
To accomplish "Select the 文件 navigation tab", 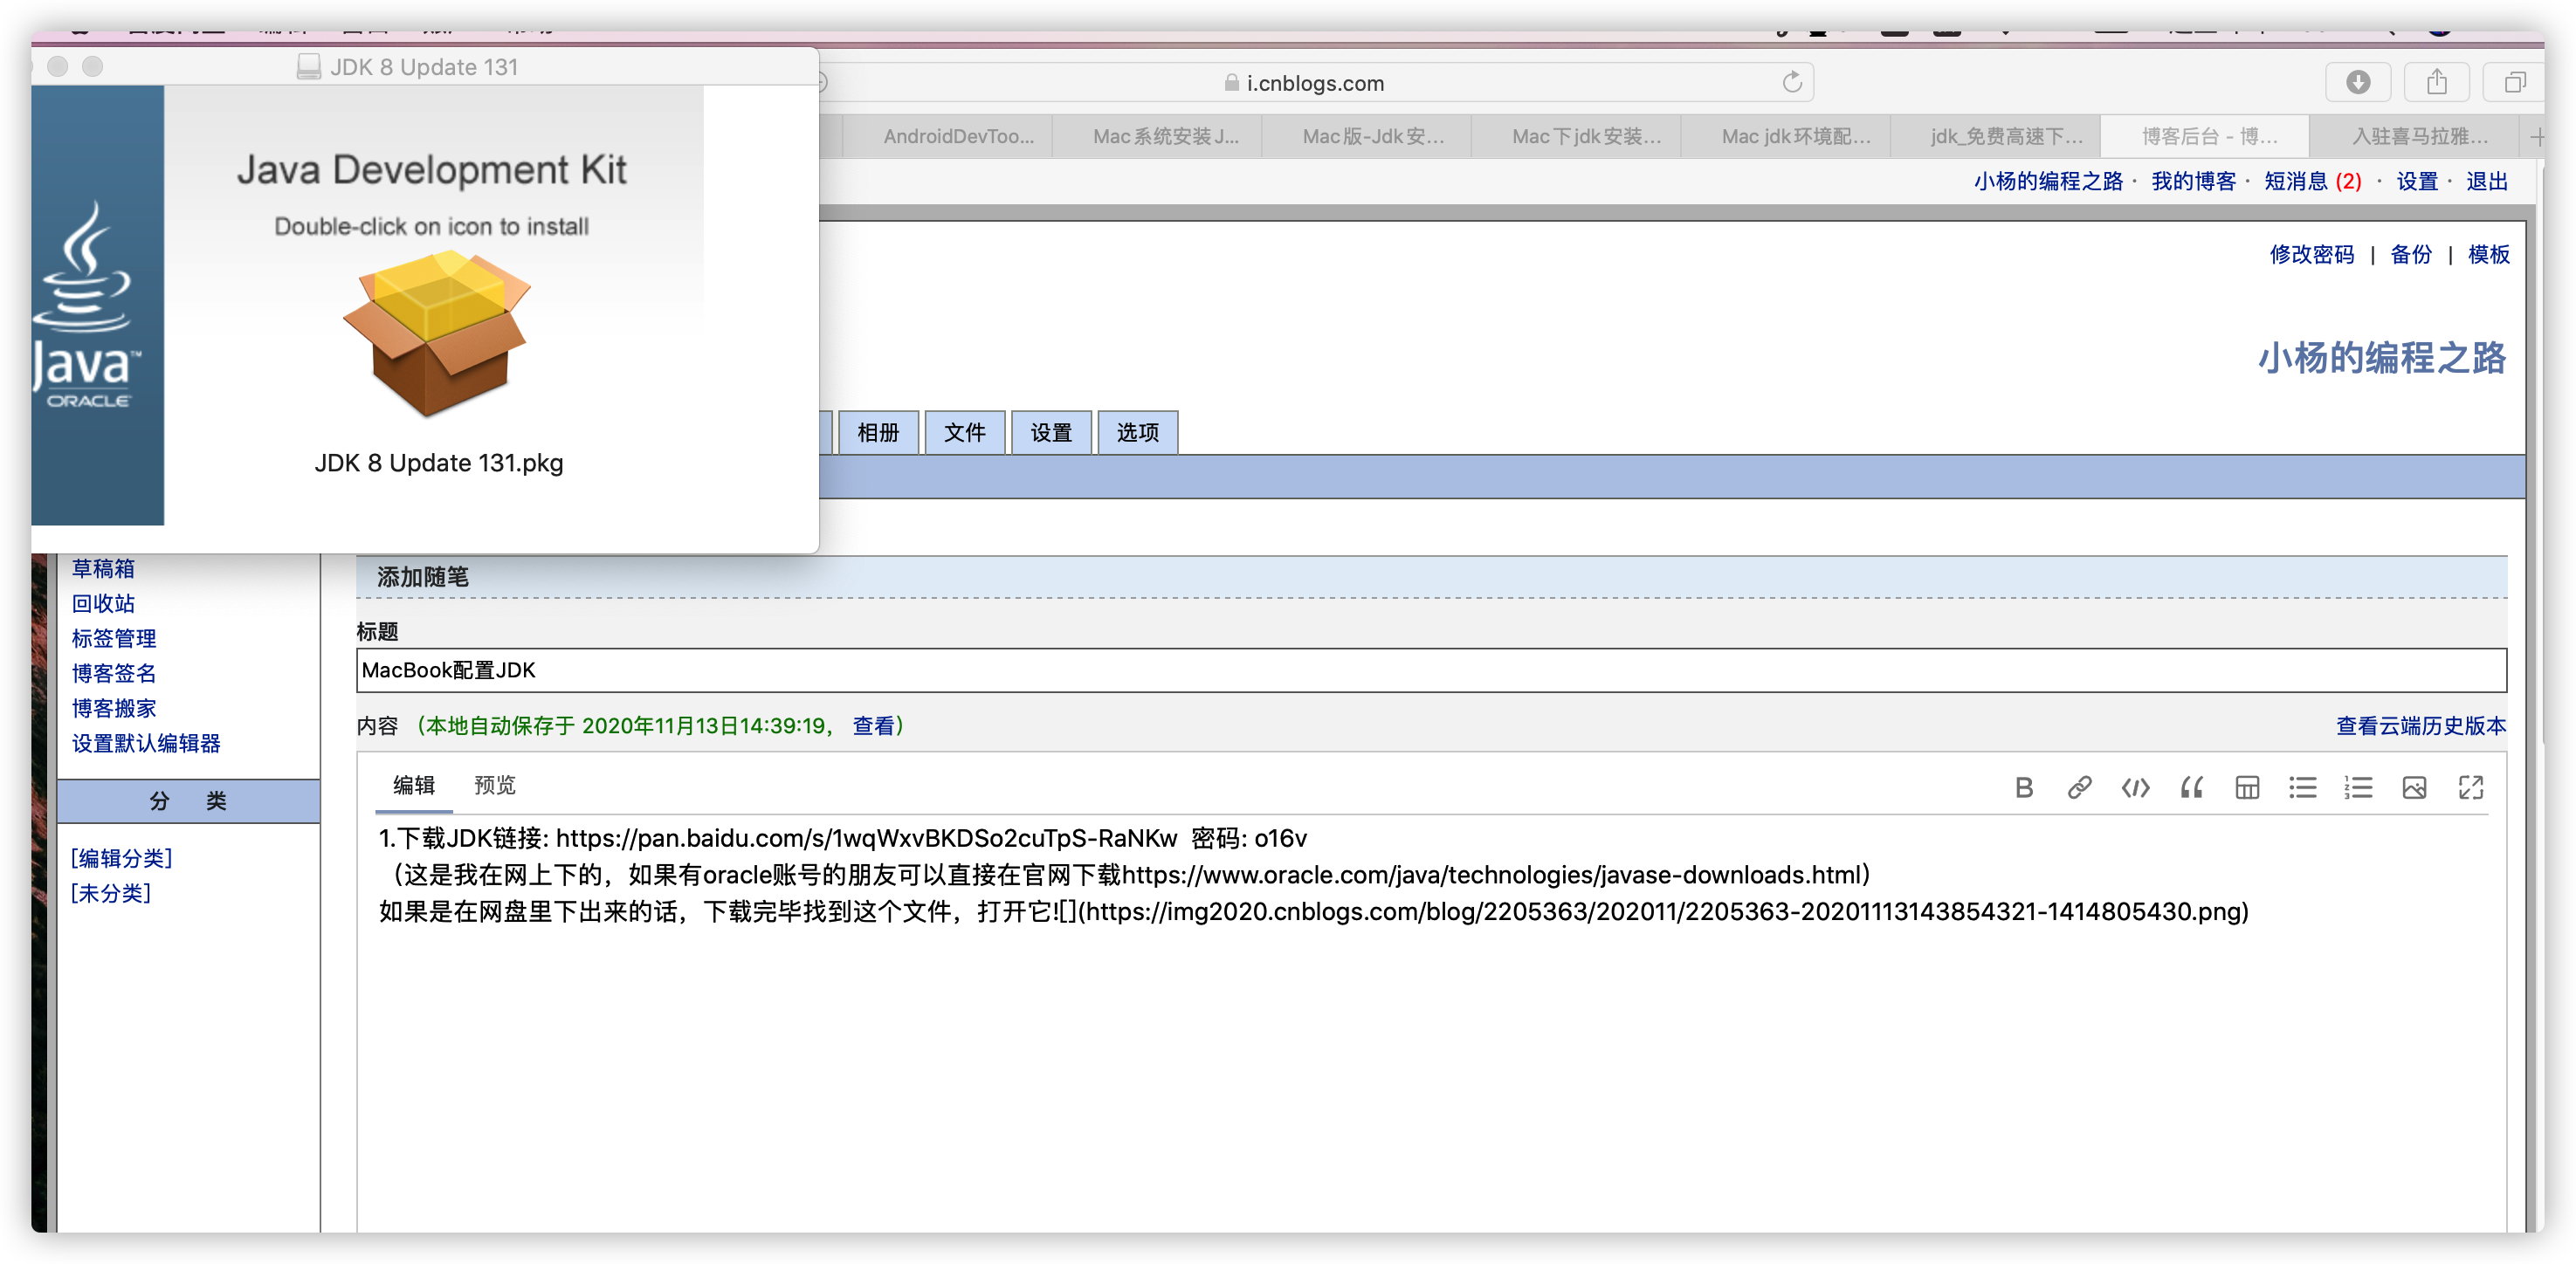I will click(964, 432).
